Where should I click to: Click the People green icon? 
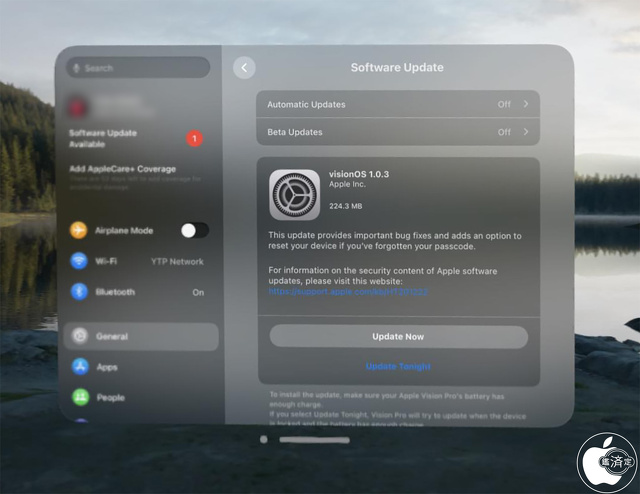[81, 397]
